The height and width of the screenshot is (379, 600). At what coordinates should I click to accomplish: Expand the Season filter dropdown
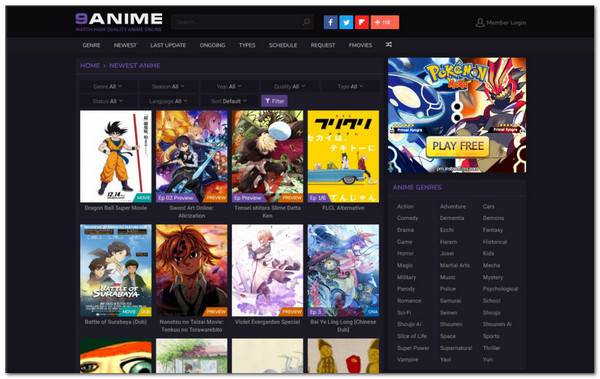(168, 87)
